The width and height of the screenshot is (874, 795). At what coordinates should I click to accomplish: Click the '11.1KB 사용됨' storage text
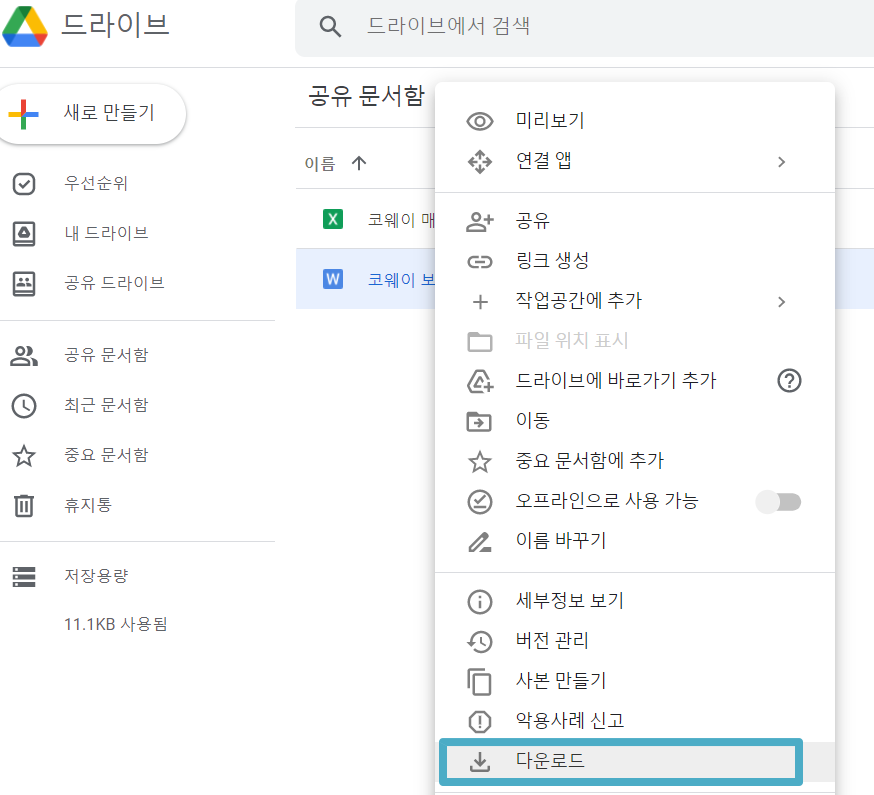pyautogui.click(x=115, y=624)
